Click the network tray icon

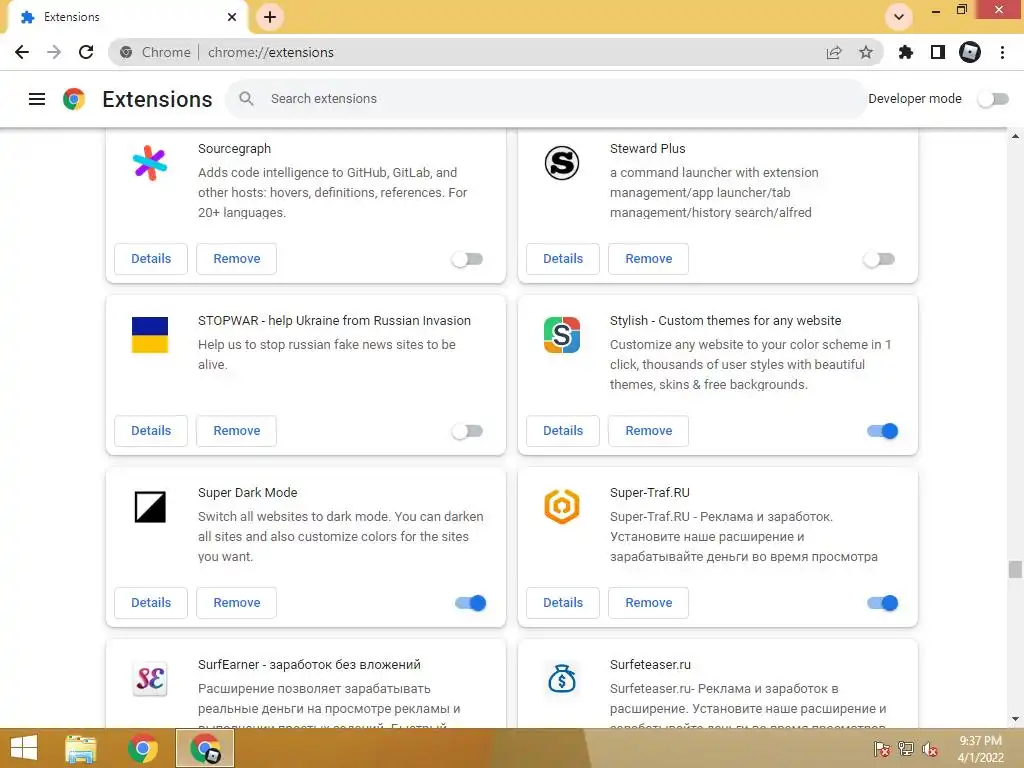click(x=906, y=749)
